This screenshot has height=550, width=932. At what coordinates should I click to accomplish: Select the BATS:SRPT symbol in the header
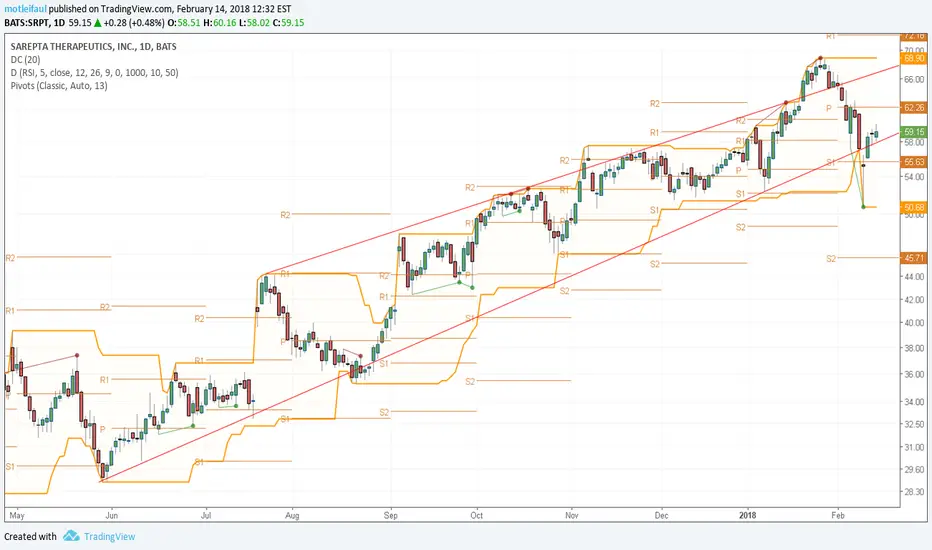point(26,23)
